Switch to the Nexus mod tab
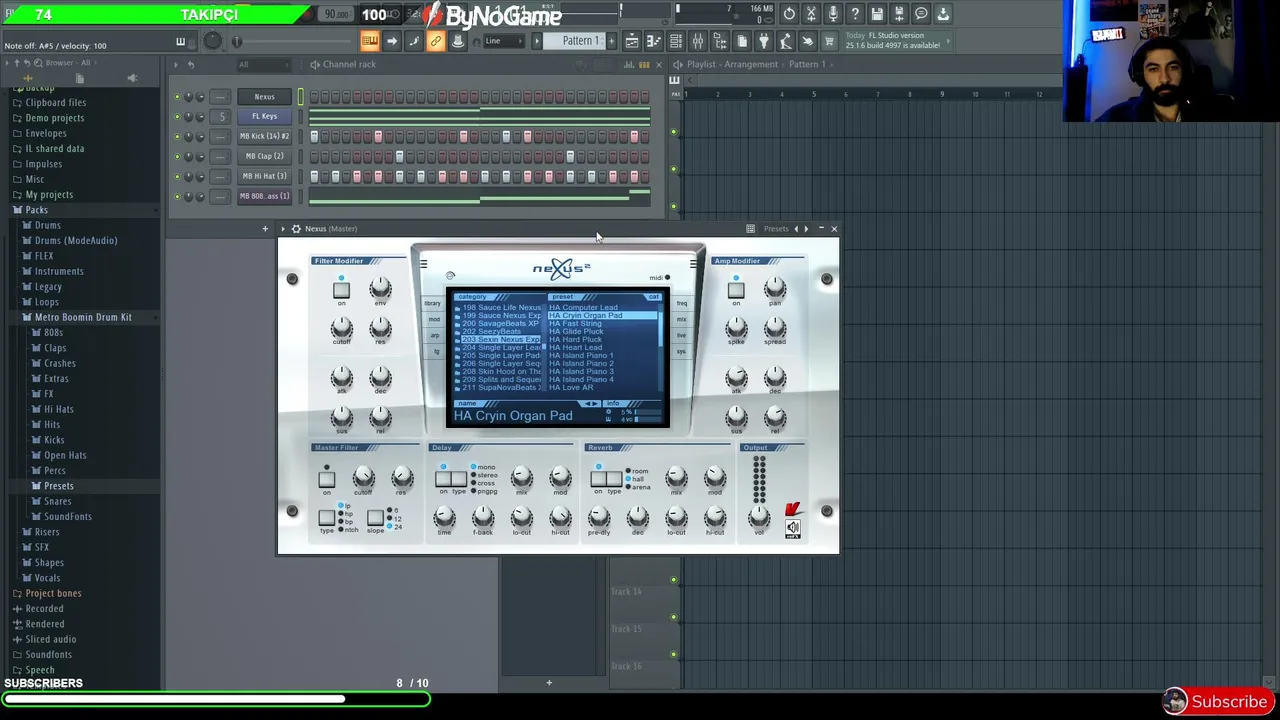 [x=433, y=319]
